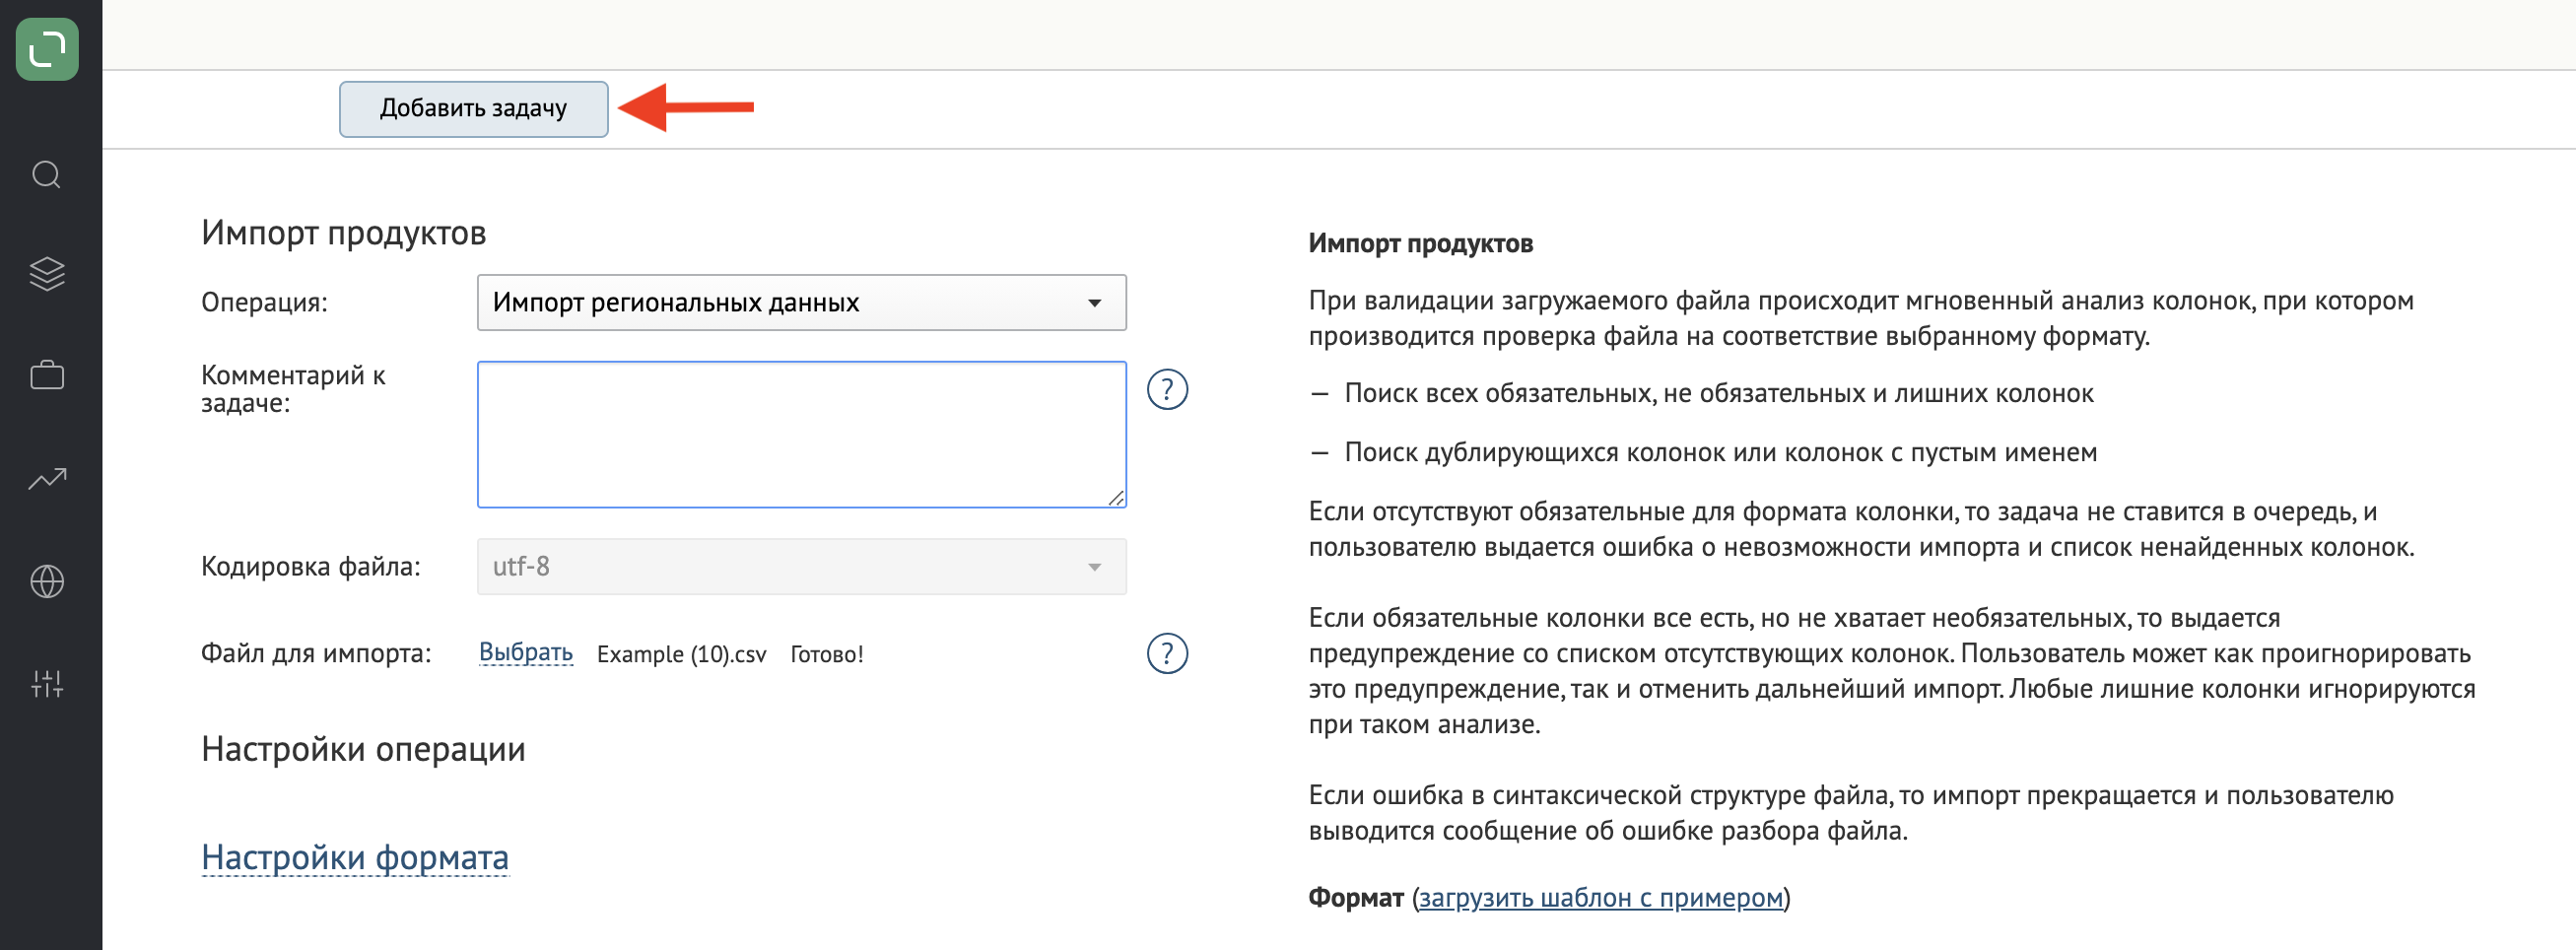This screenshot has height=950, width=2576.
Task: Open the trending chart sidebar icon
Action: (x=47, y=479)
